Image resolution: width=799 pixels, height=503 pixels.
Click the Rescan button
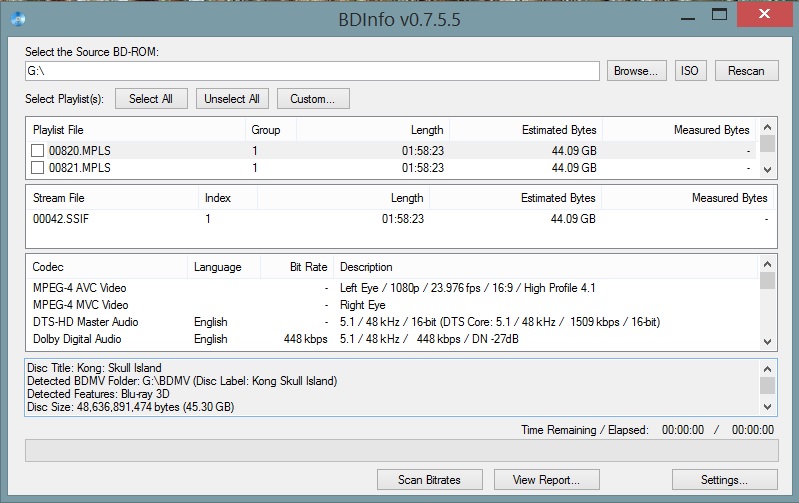[746, 71]
